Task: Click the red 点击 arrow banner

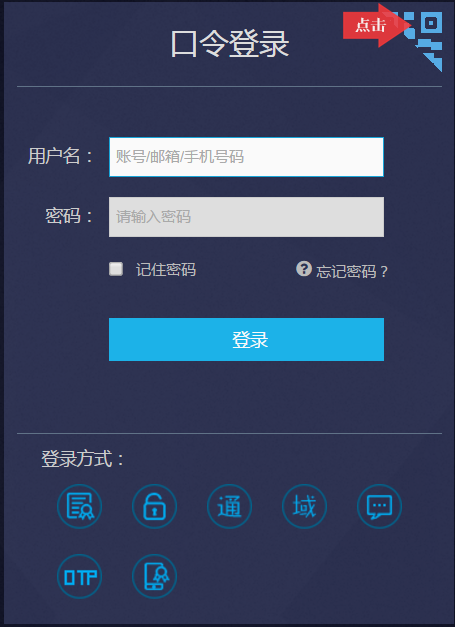Action: [x=377, y=26]
